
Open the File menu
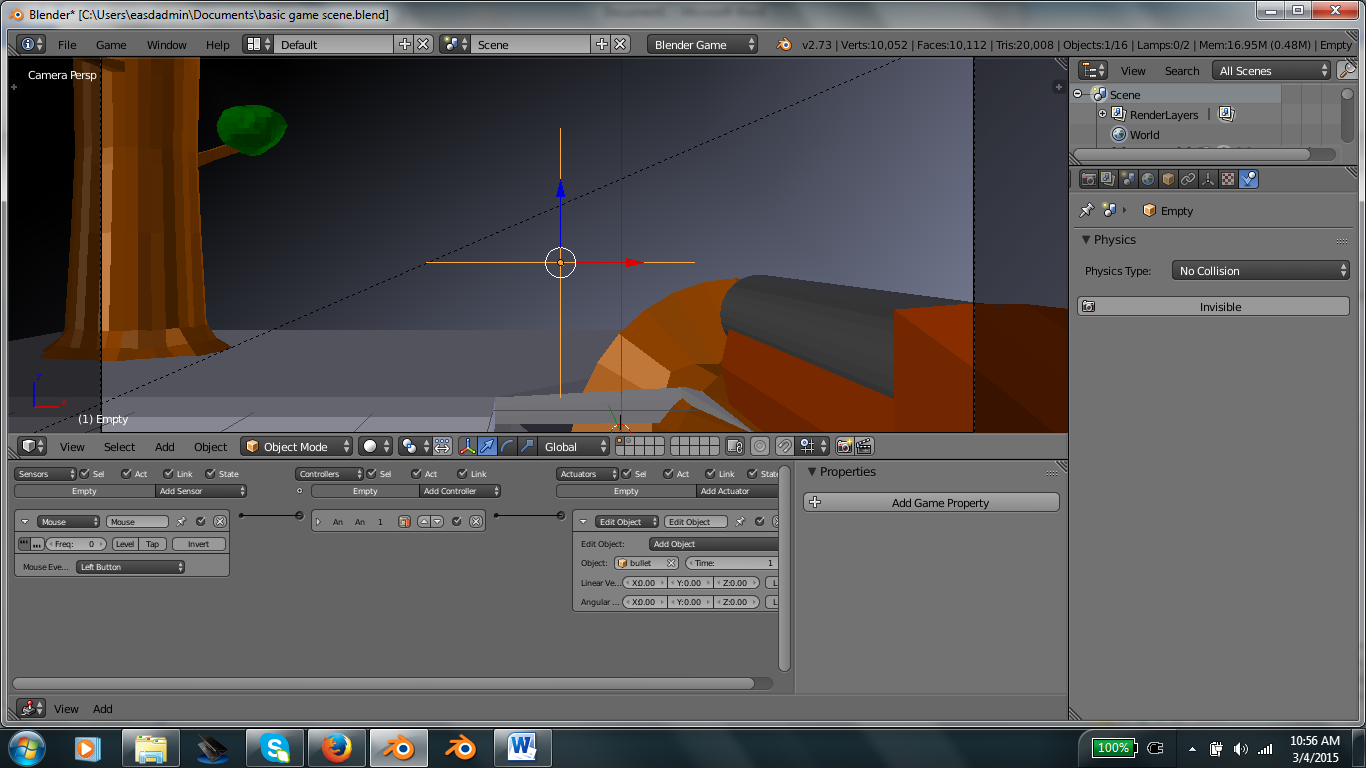[x=67, y=45]
